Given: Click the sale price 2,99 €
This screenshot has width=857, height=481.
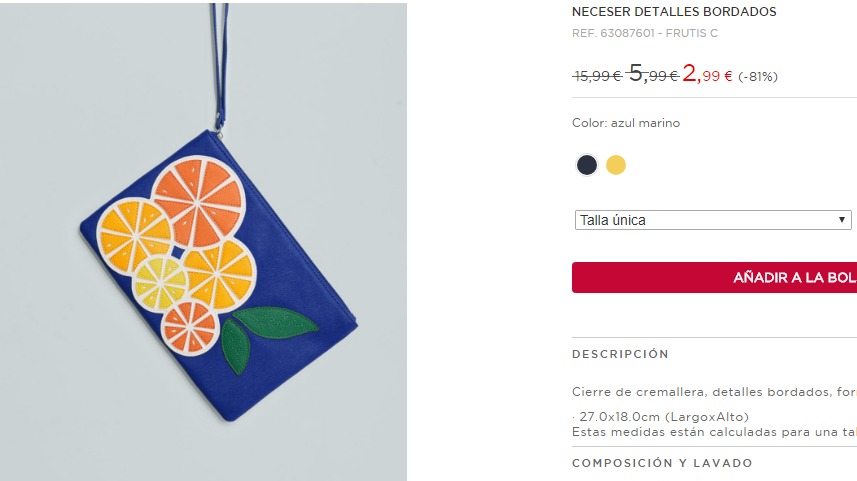Looking at the screenshot, I should [x=707, y=74].
